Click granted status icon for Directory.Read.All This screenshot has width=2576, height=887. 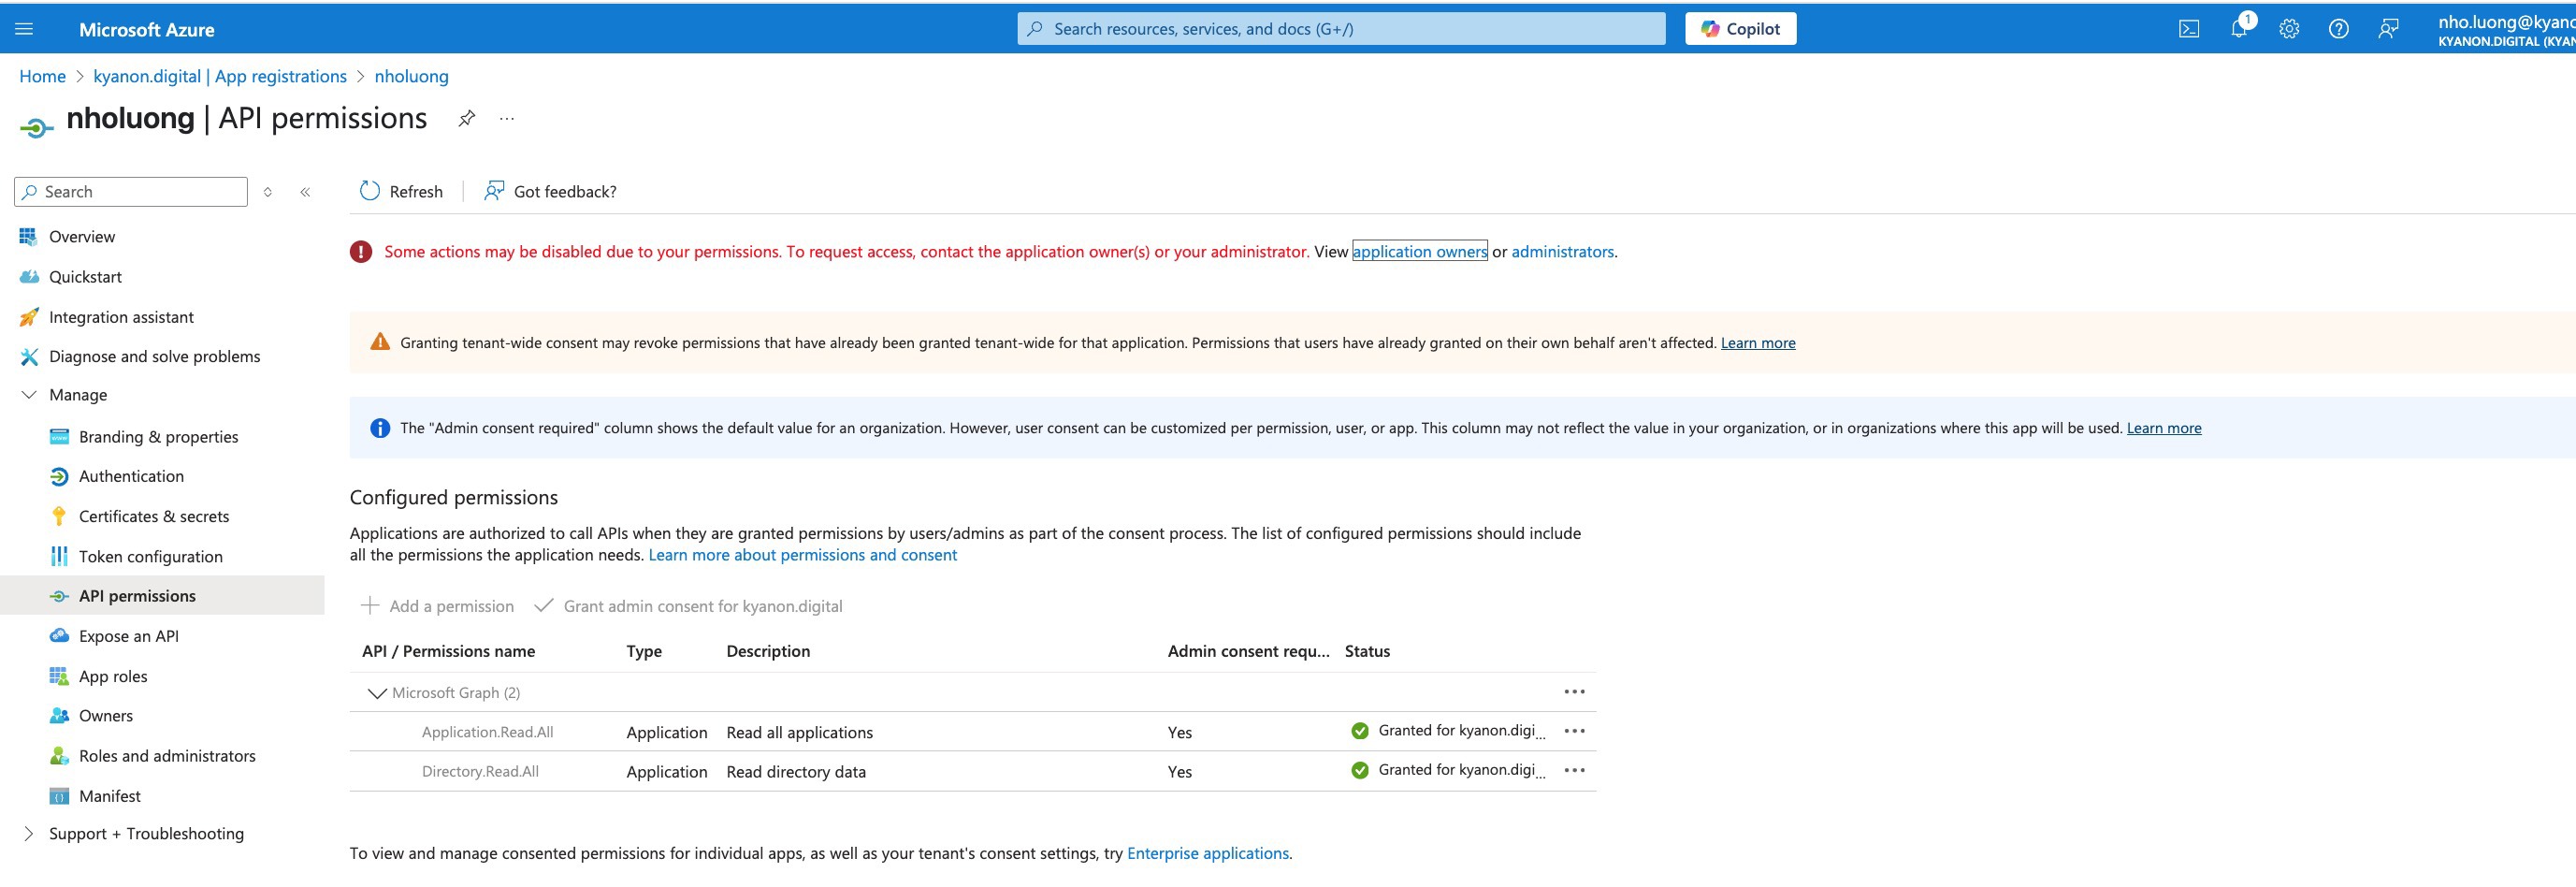coord(1359,770)
